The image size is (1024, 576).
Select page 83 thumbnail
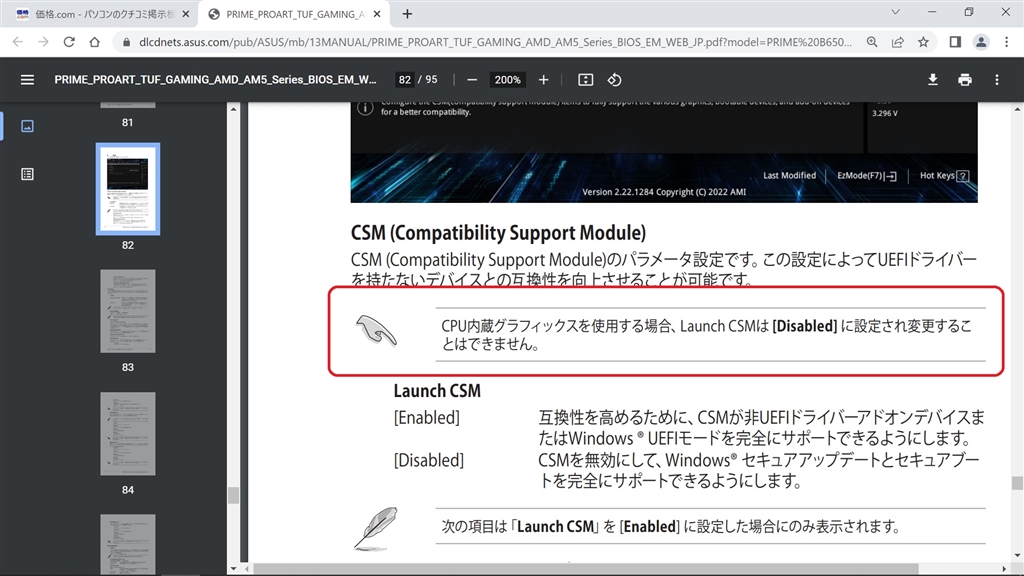(128, 312)
